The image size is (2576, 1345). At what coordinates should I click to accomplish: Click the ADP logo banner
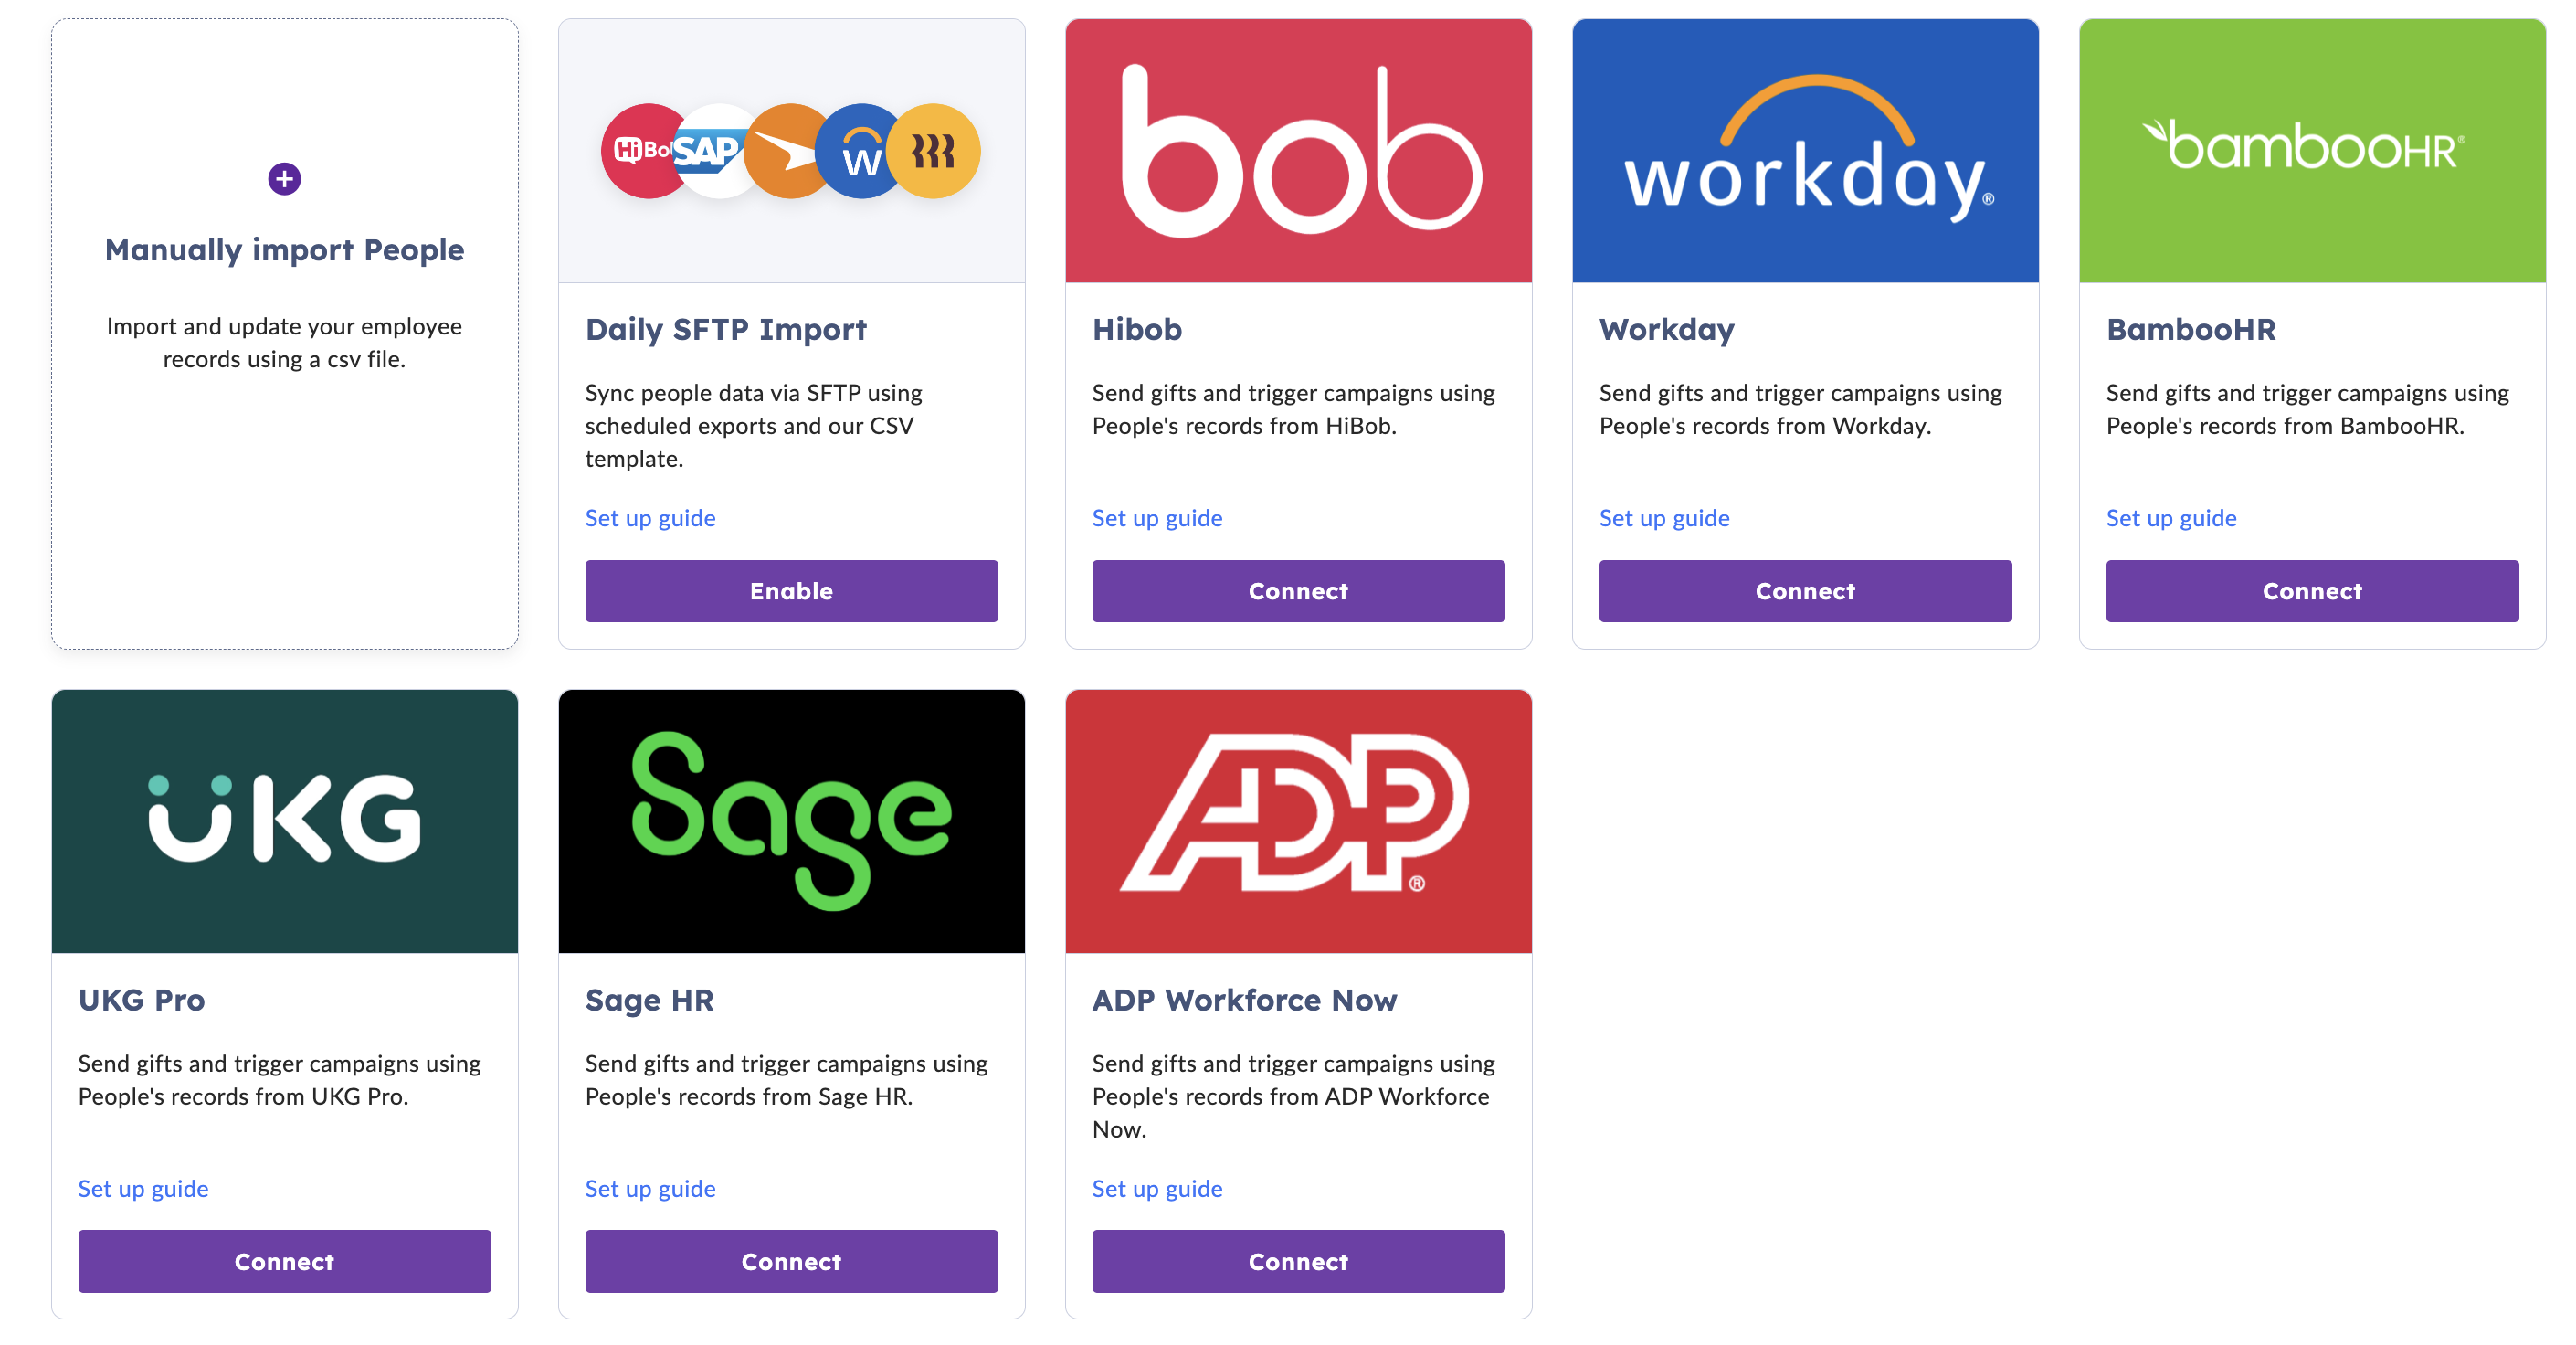pyautogui.click(x=1298, y=821)
